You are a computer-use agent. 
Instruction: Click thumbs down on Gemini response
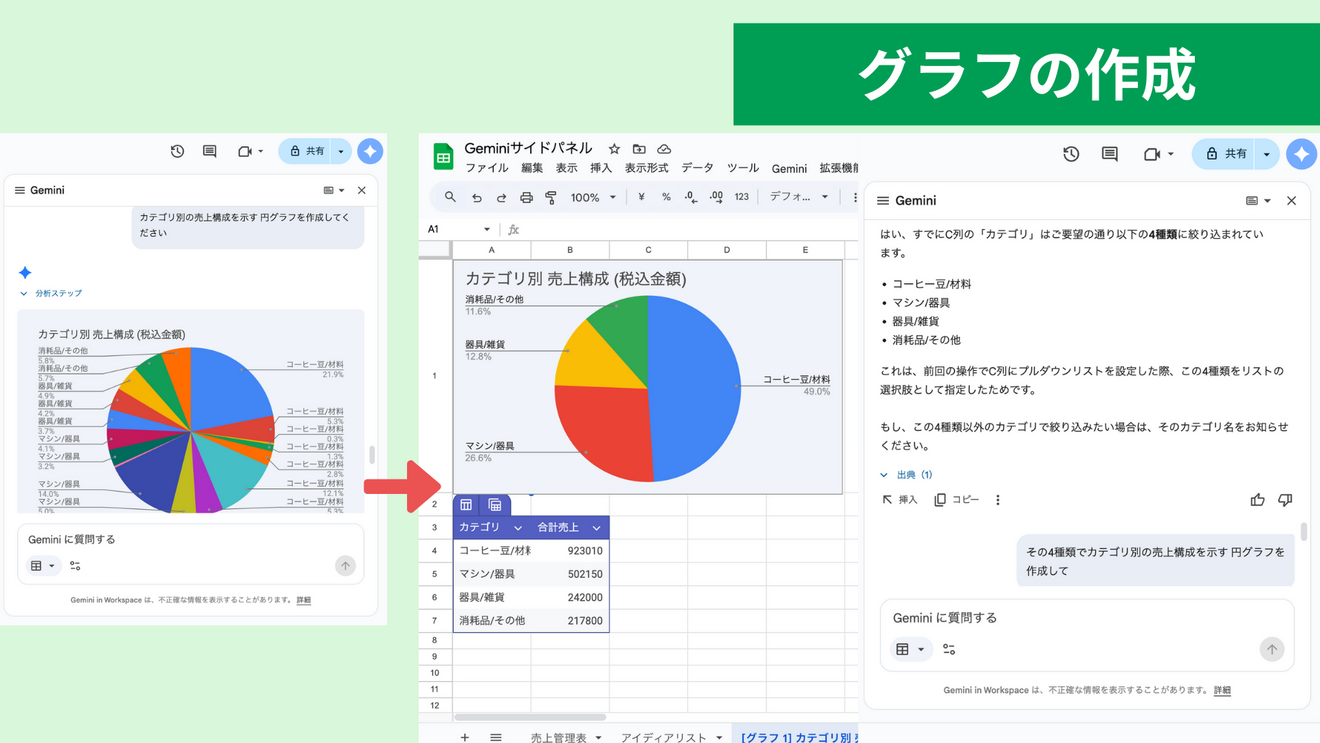tap(1285, 500)
